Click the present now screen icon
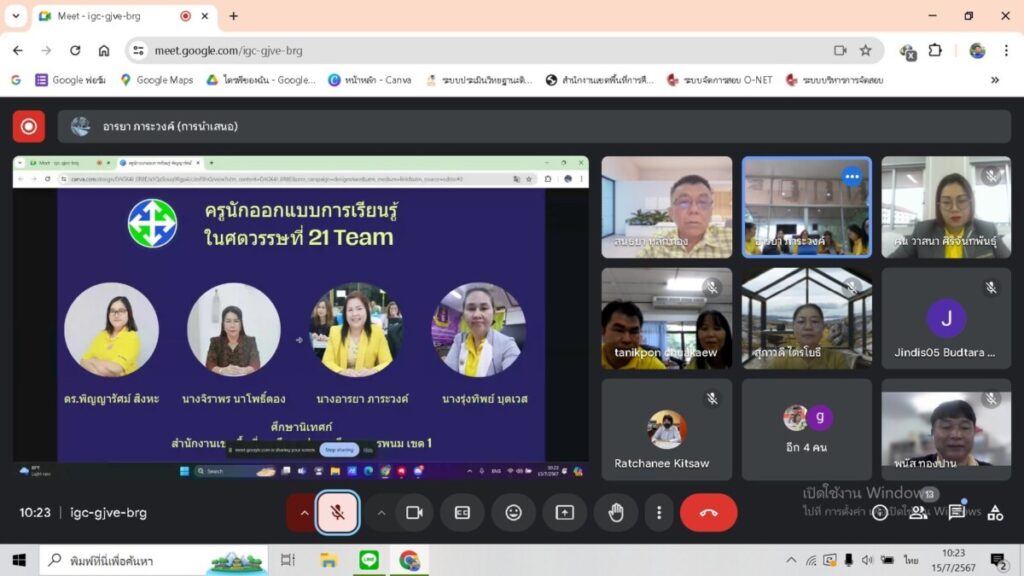Screen dimensions: 1024x576 [565, 513]
